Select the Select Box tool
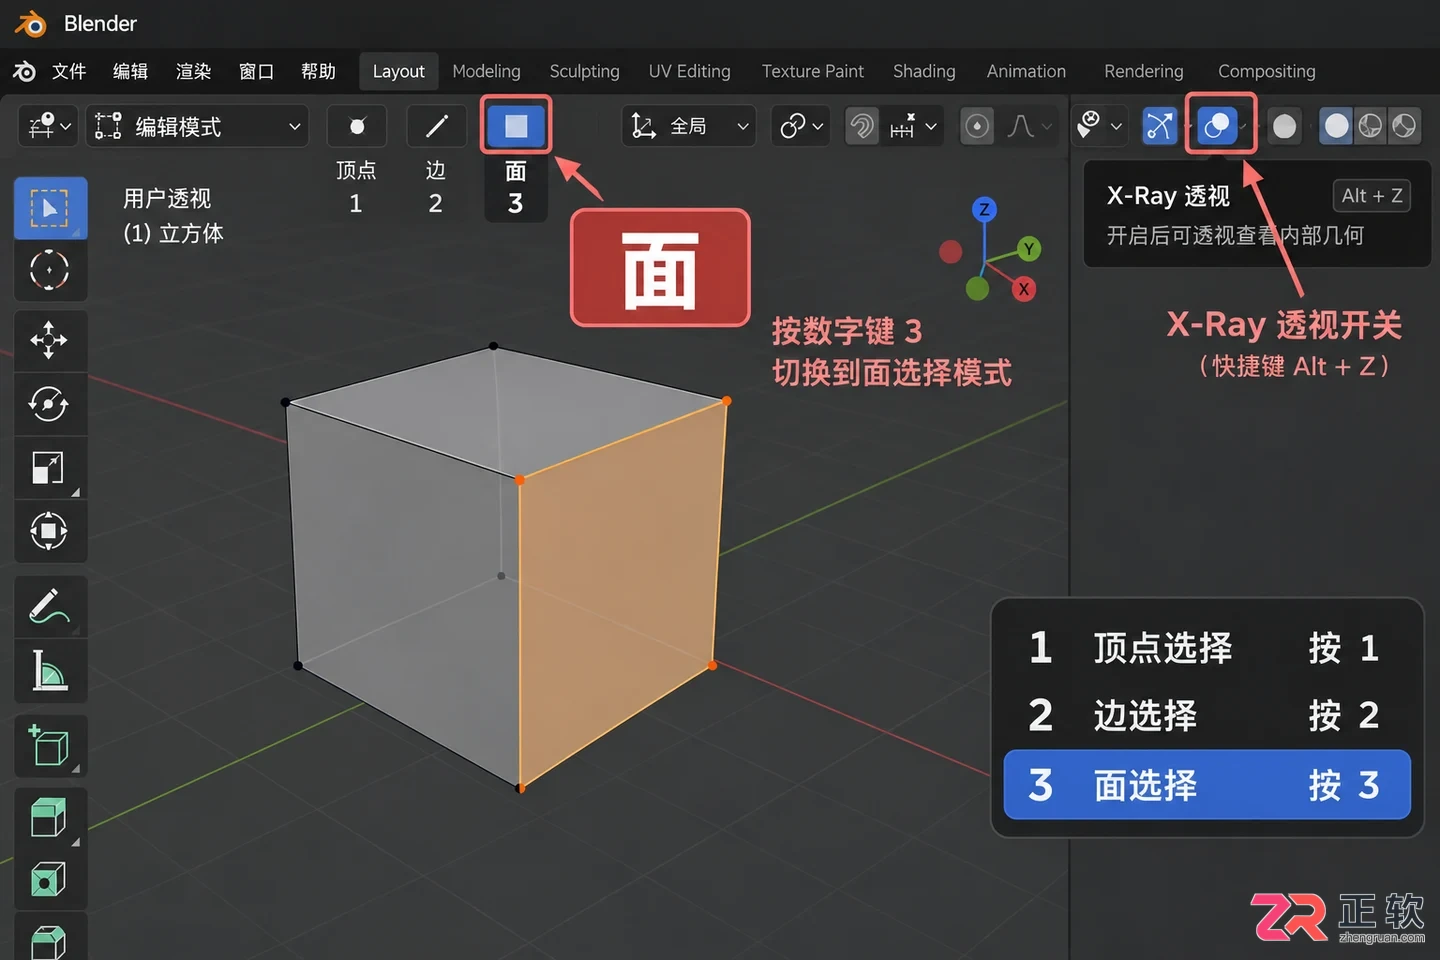The height and width of the screenshot is (960, 1440). (x=50, y=208)
